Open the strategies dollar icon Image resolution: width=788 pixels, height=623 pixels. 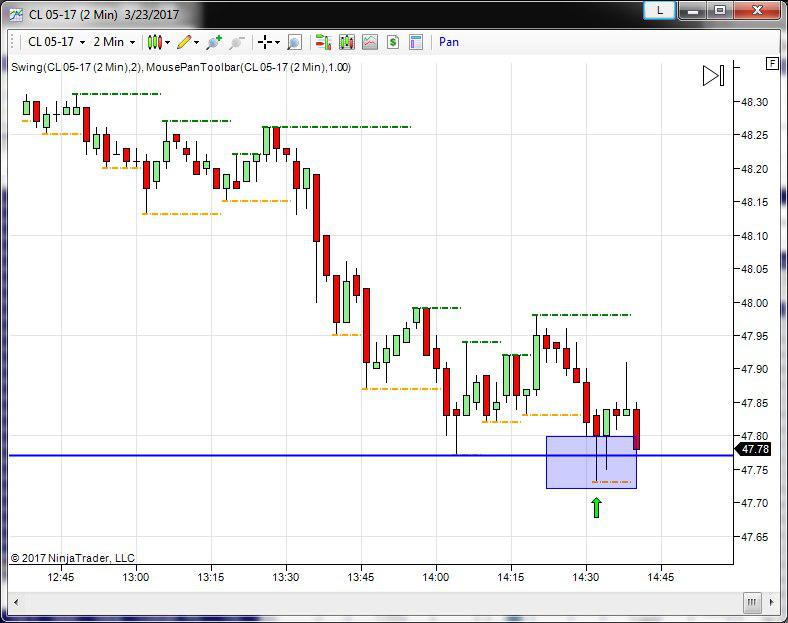[x=393, y=42]
